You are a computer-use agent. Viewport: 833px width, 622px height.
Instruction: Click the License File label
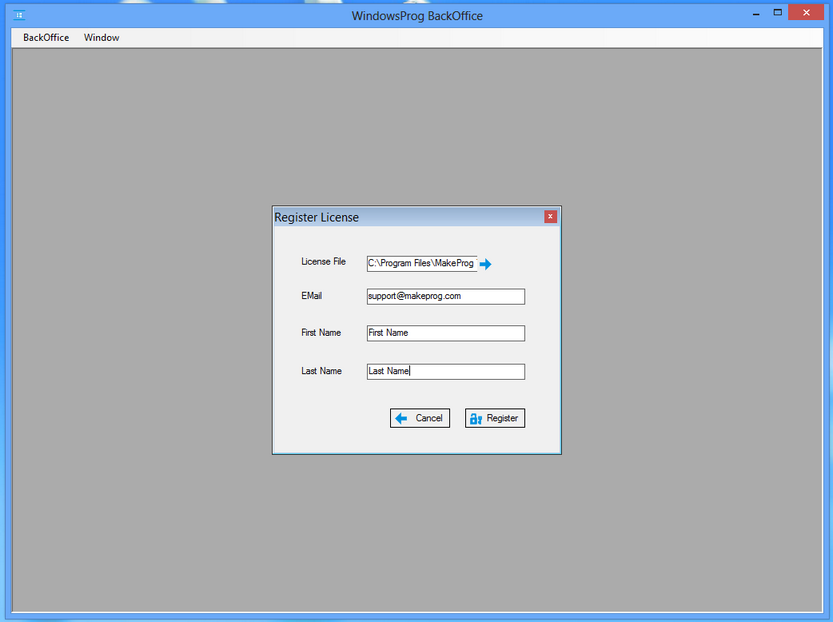pyautogui.click(x=323, y=261)
